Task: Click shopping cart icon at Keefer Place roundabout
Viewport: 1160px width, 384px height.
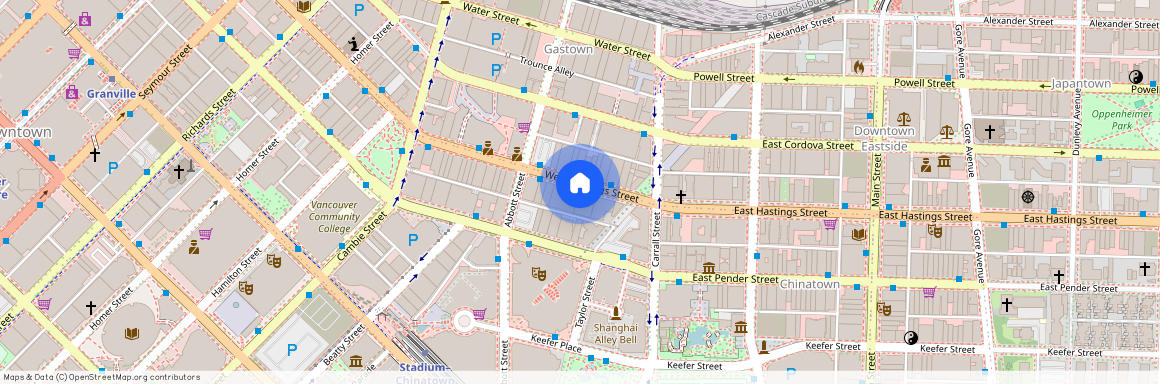Action: (x=479, y=314)
